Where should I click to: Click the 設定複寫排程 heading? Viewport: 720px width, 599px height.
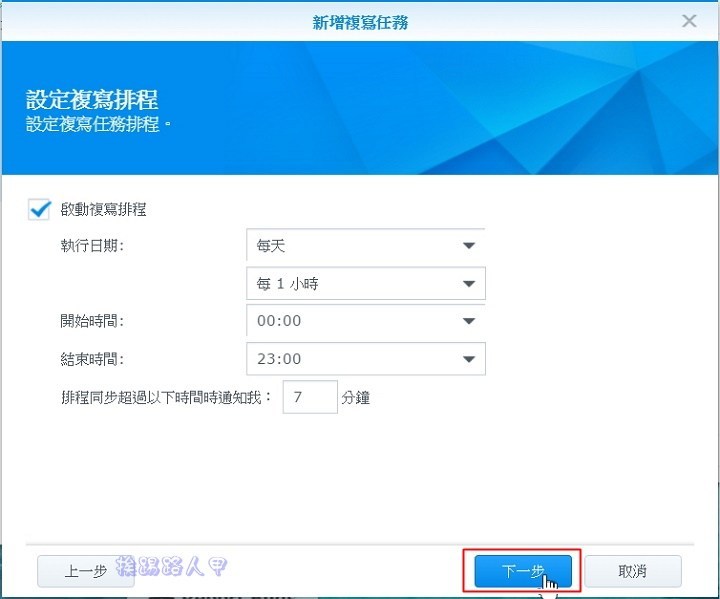coord(92,100)
